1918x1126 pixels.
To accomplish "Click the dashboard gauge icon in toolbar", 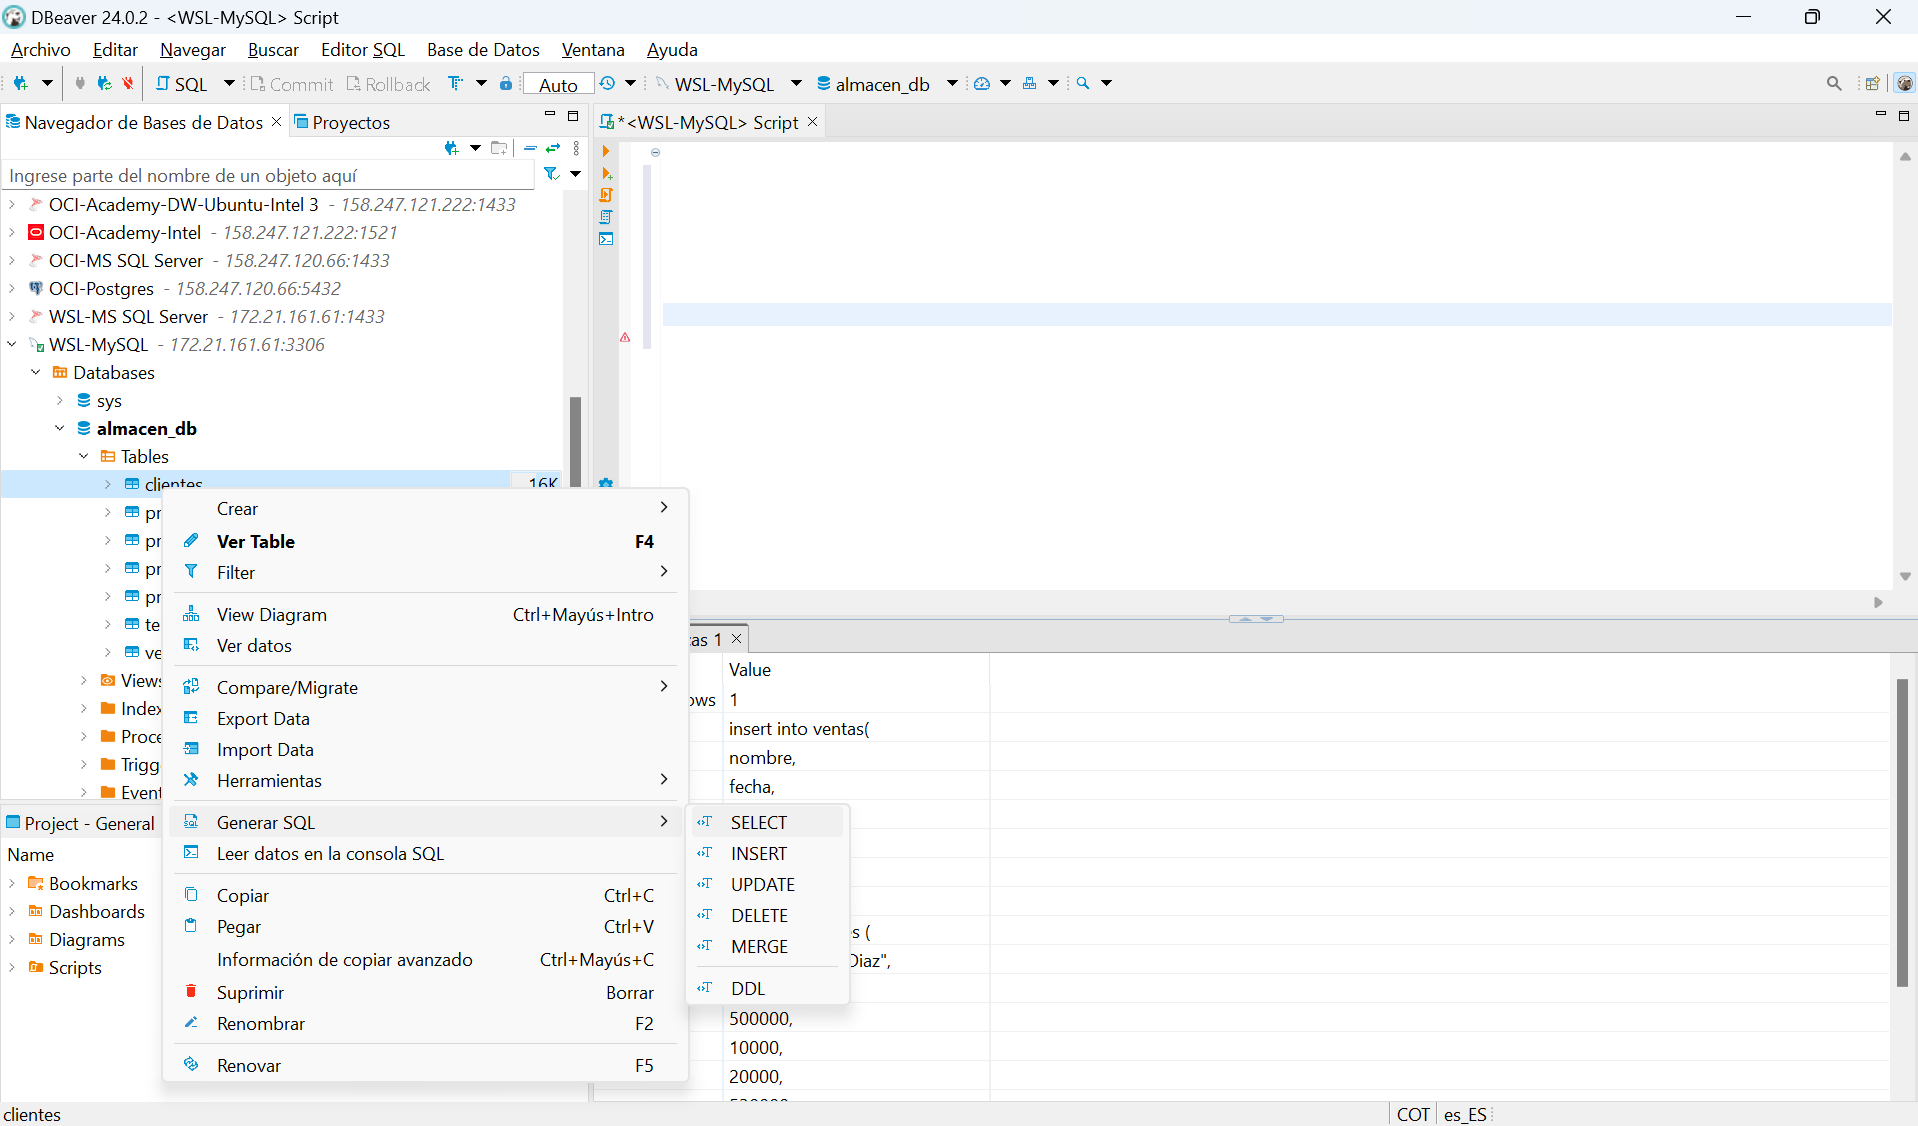I will click(982, 84).
